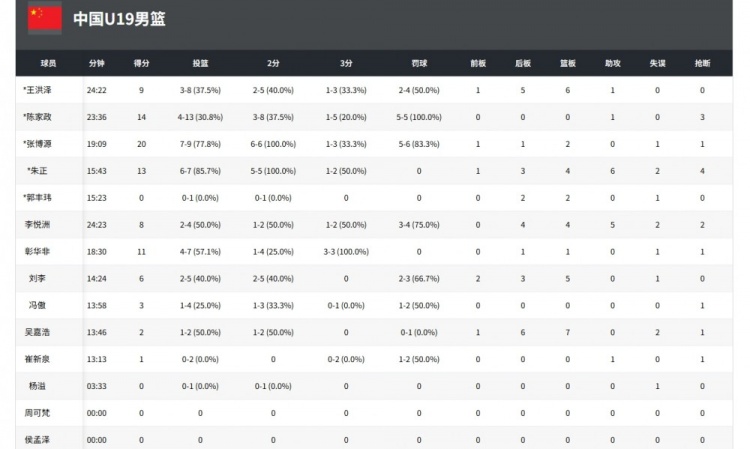
Task: Click 陈家政's score of 14
Action: tap(142, 117)
